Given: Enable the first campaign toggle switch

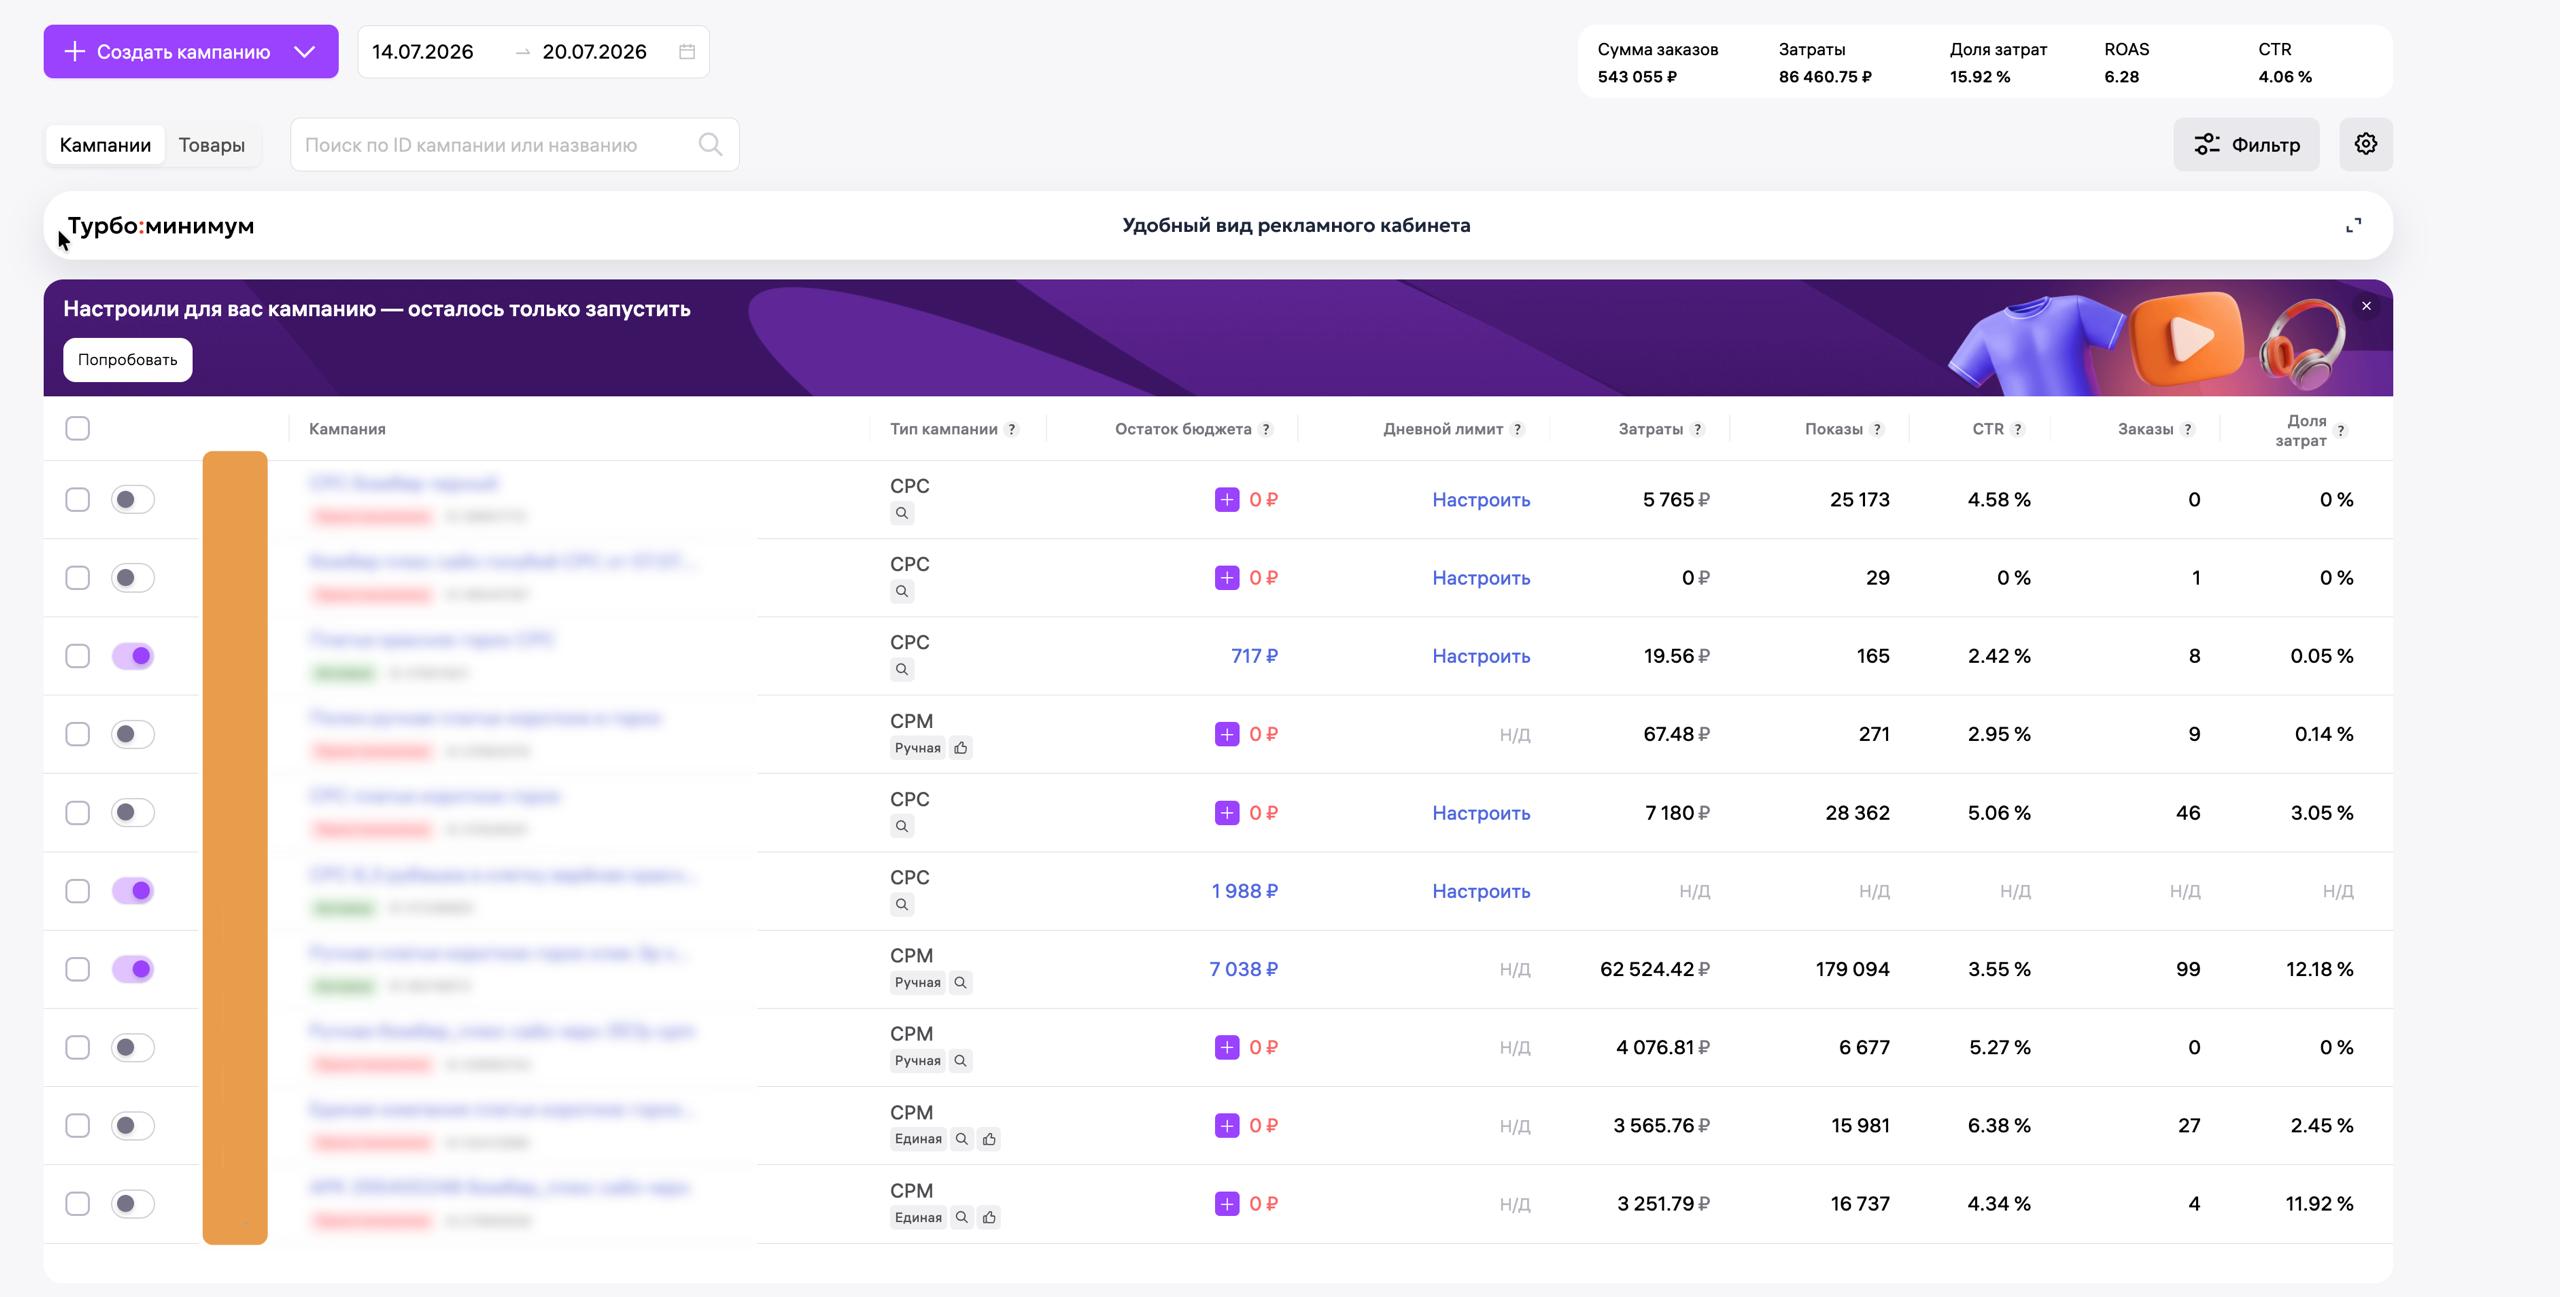Looking at the screenshot, I should [x=133, y=499].
